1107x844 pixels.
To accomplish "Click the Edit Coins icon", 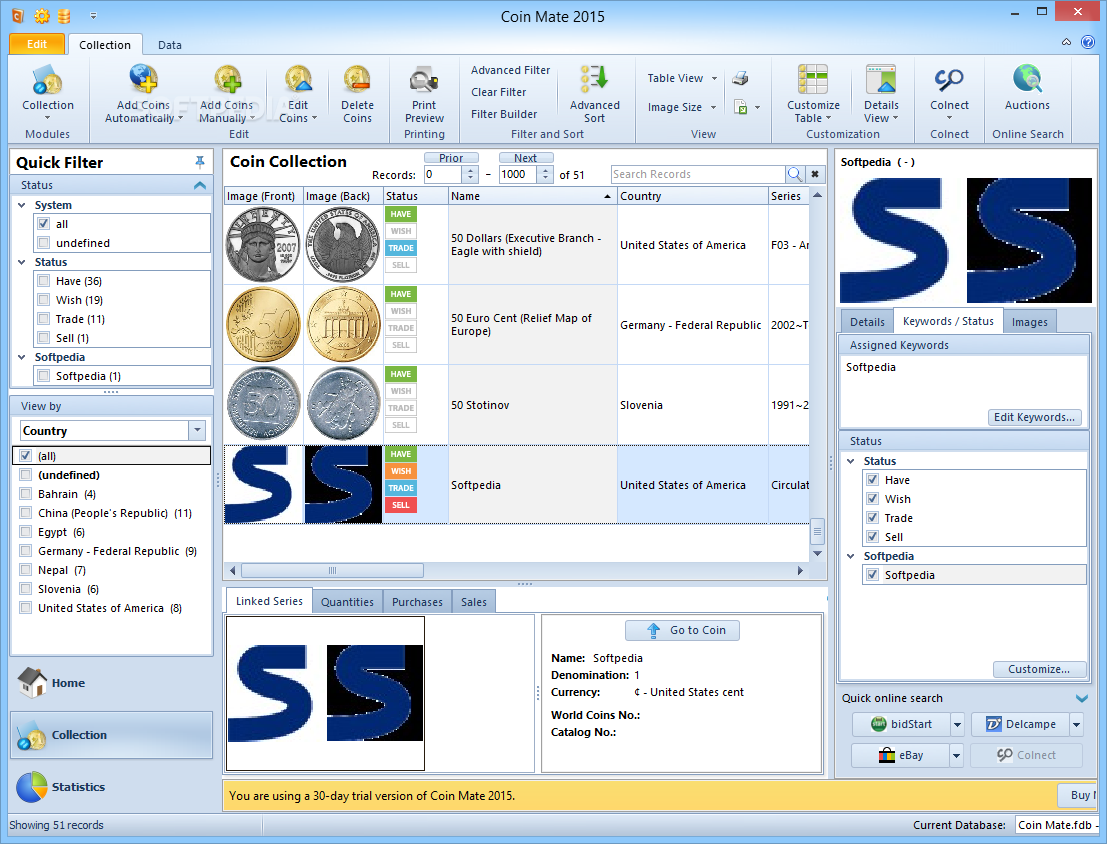I will coord(298,93).
